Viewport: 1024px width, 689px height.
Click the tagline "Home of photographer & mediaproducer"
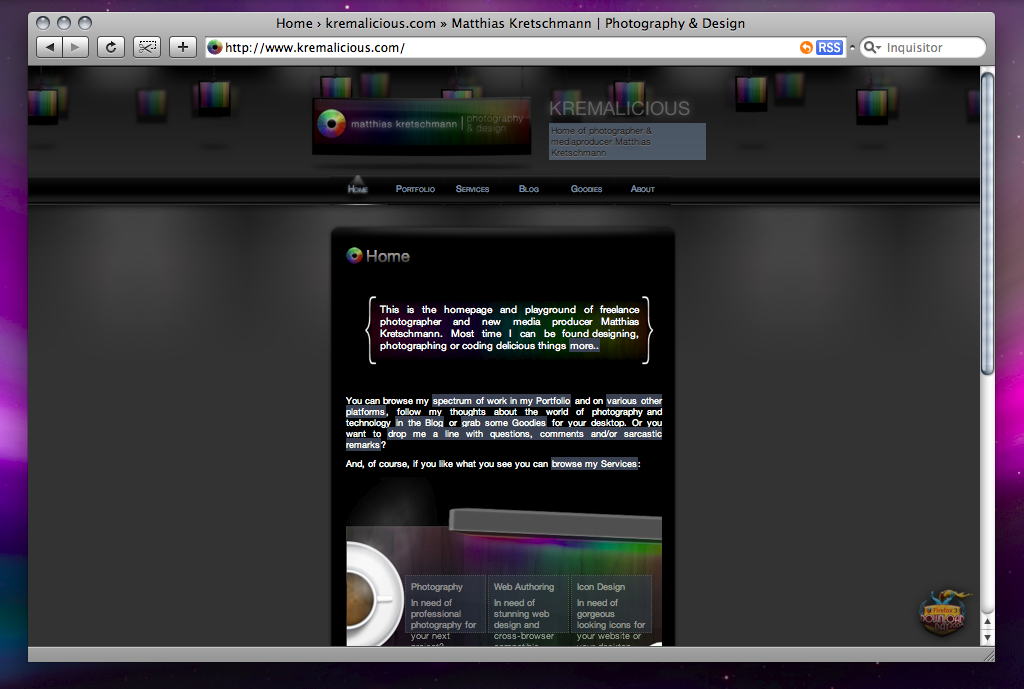coord(627,142)
